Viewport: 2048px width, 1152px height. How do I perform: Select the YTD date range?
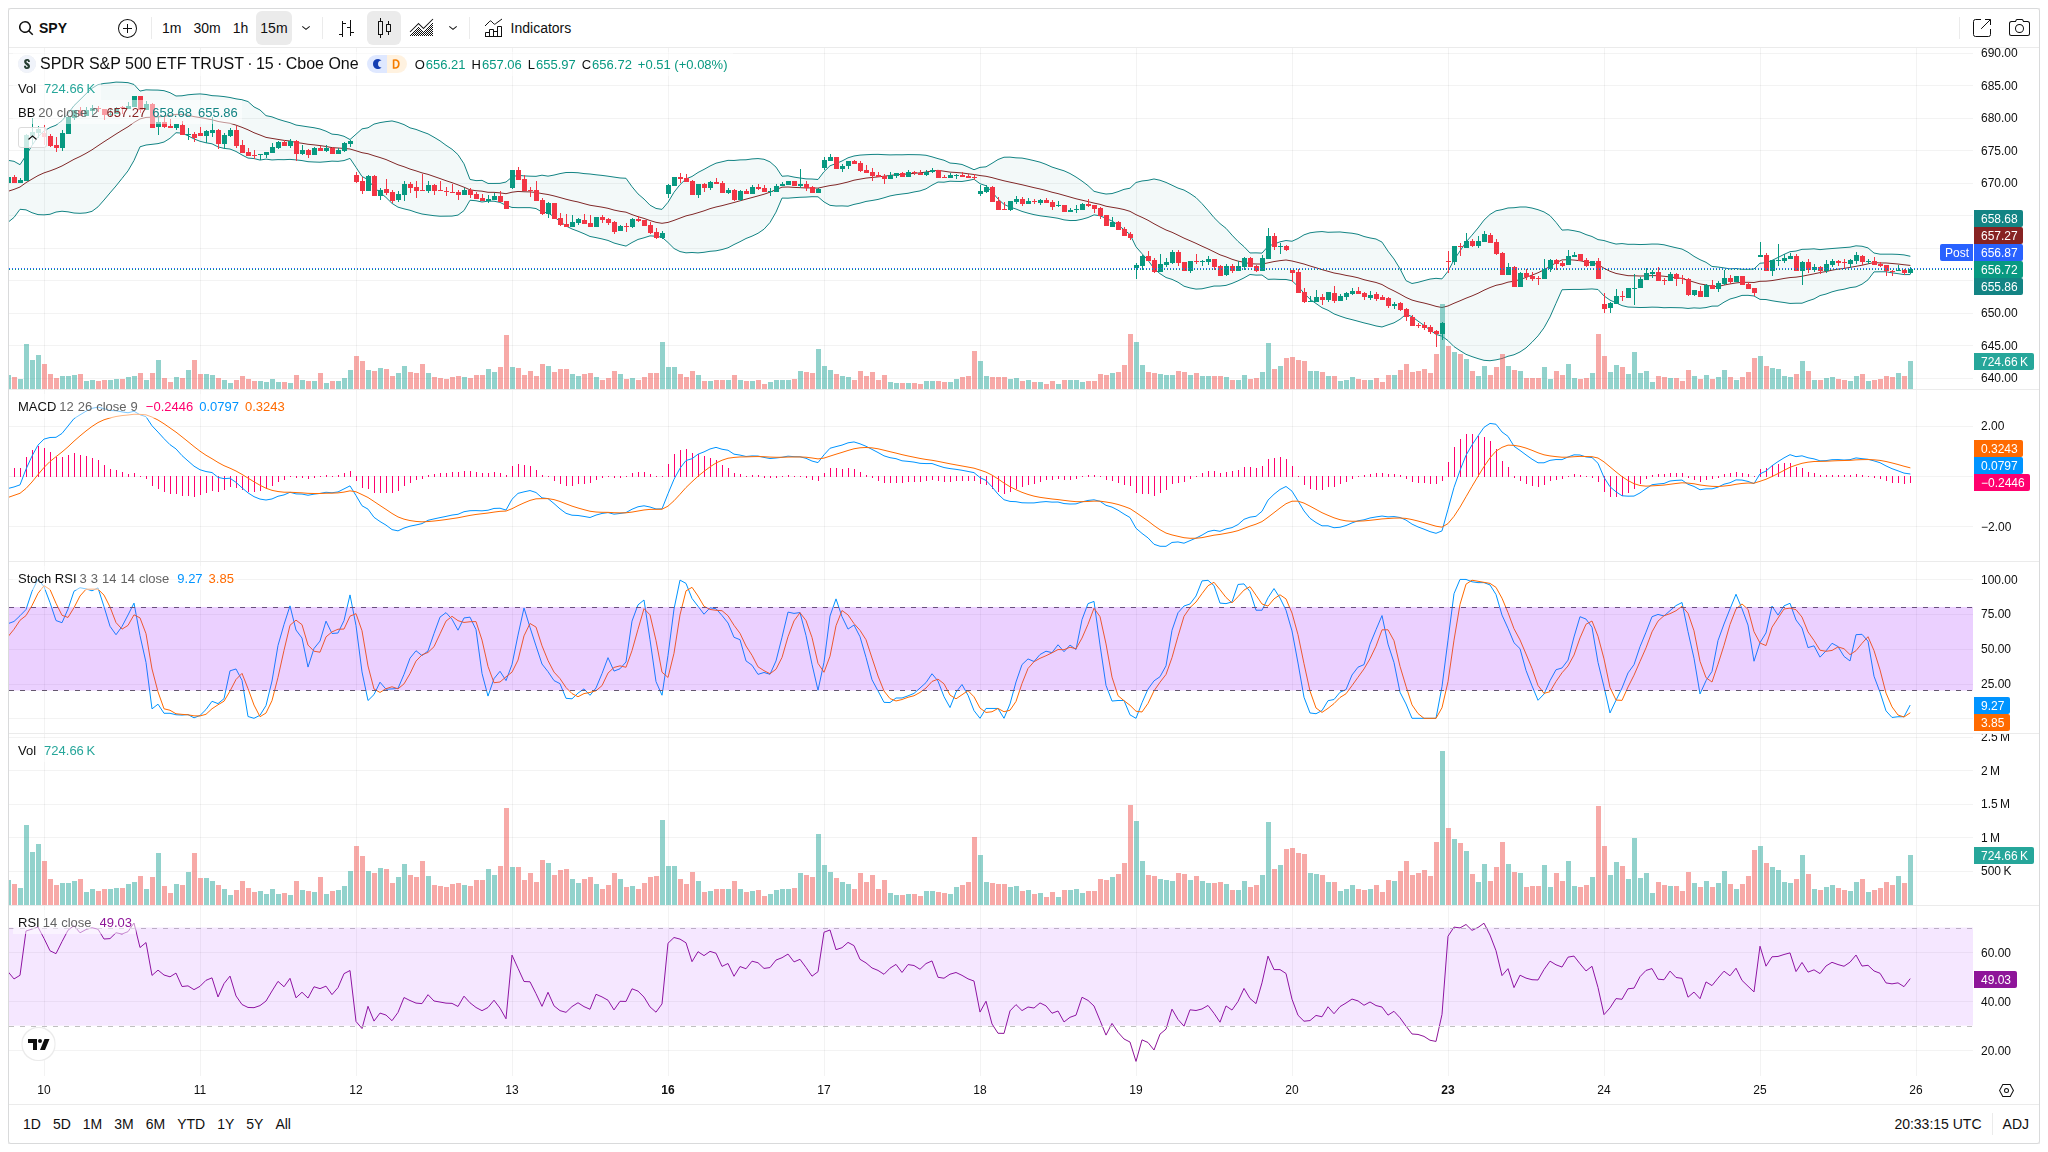coord(190,1124)
